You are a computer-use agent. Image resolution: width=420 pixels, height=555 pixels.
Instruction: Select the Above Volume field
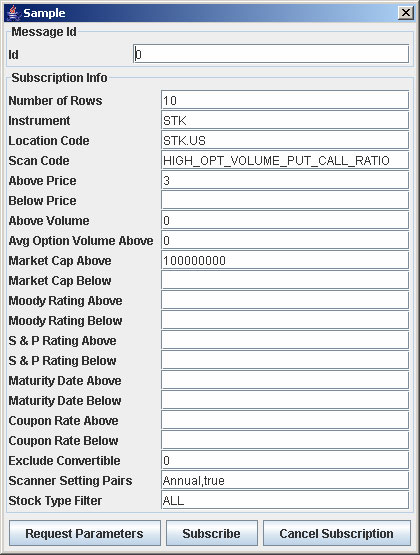click(285, 220)
